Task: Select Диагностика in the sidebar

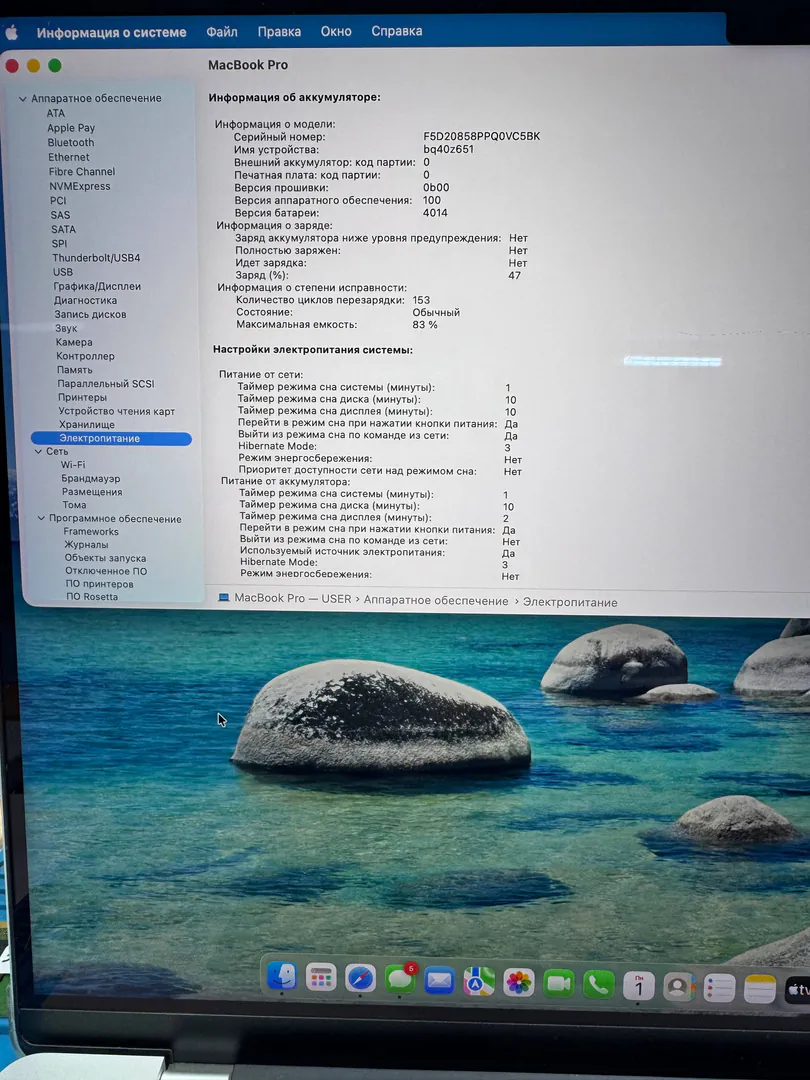Action: pos(85,300)
